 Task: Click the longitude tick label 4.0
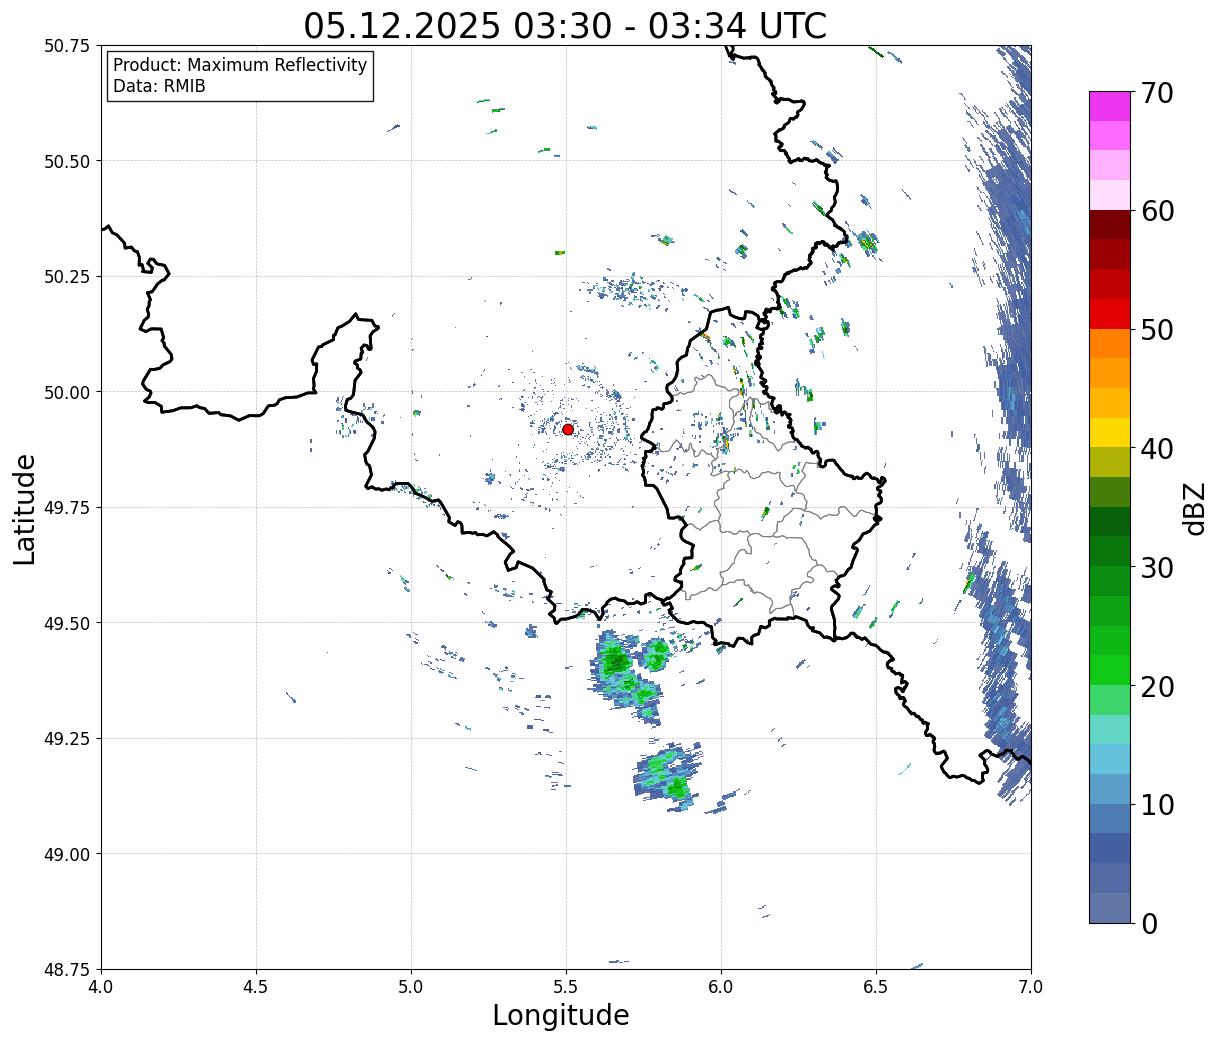(x=101, y=987)
